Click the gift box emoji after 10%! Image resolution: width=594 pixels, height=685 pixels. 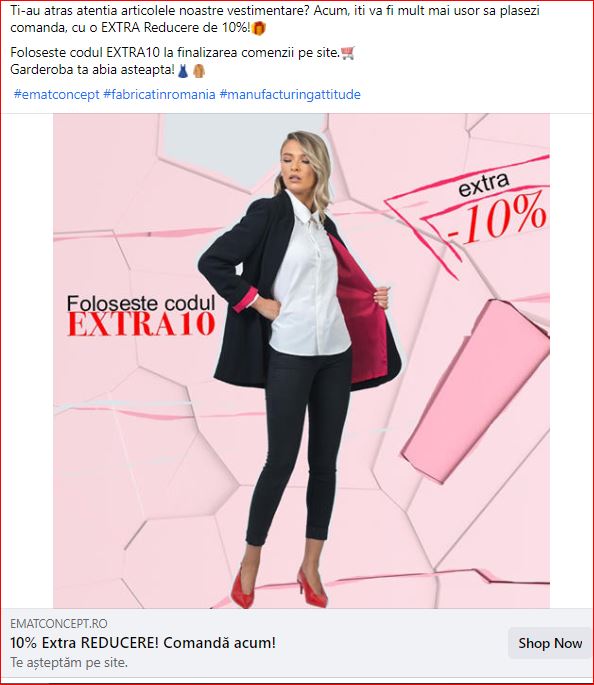259,28
